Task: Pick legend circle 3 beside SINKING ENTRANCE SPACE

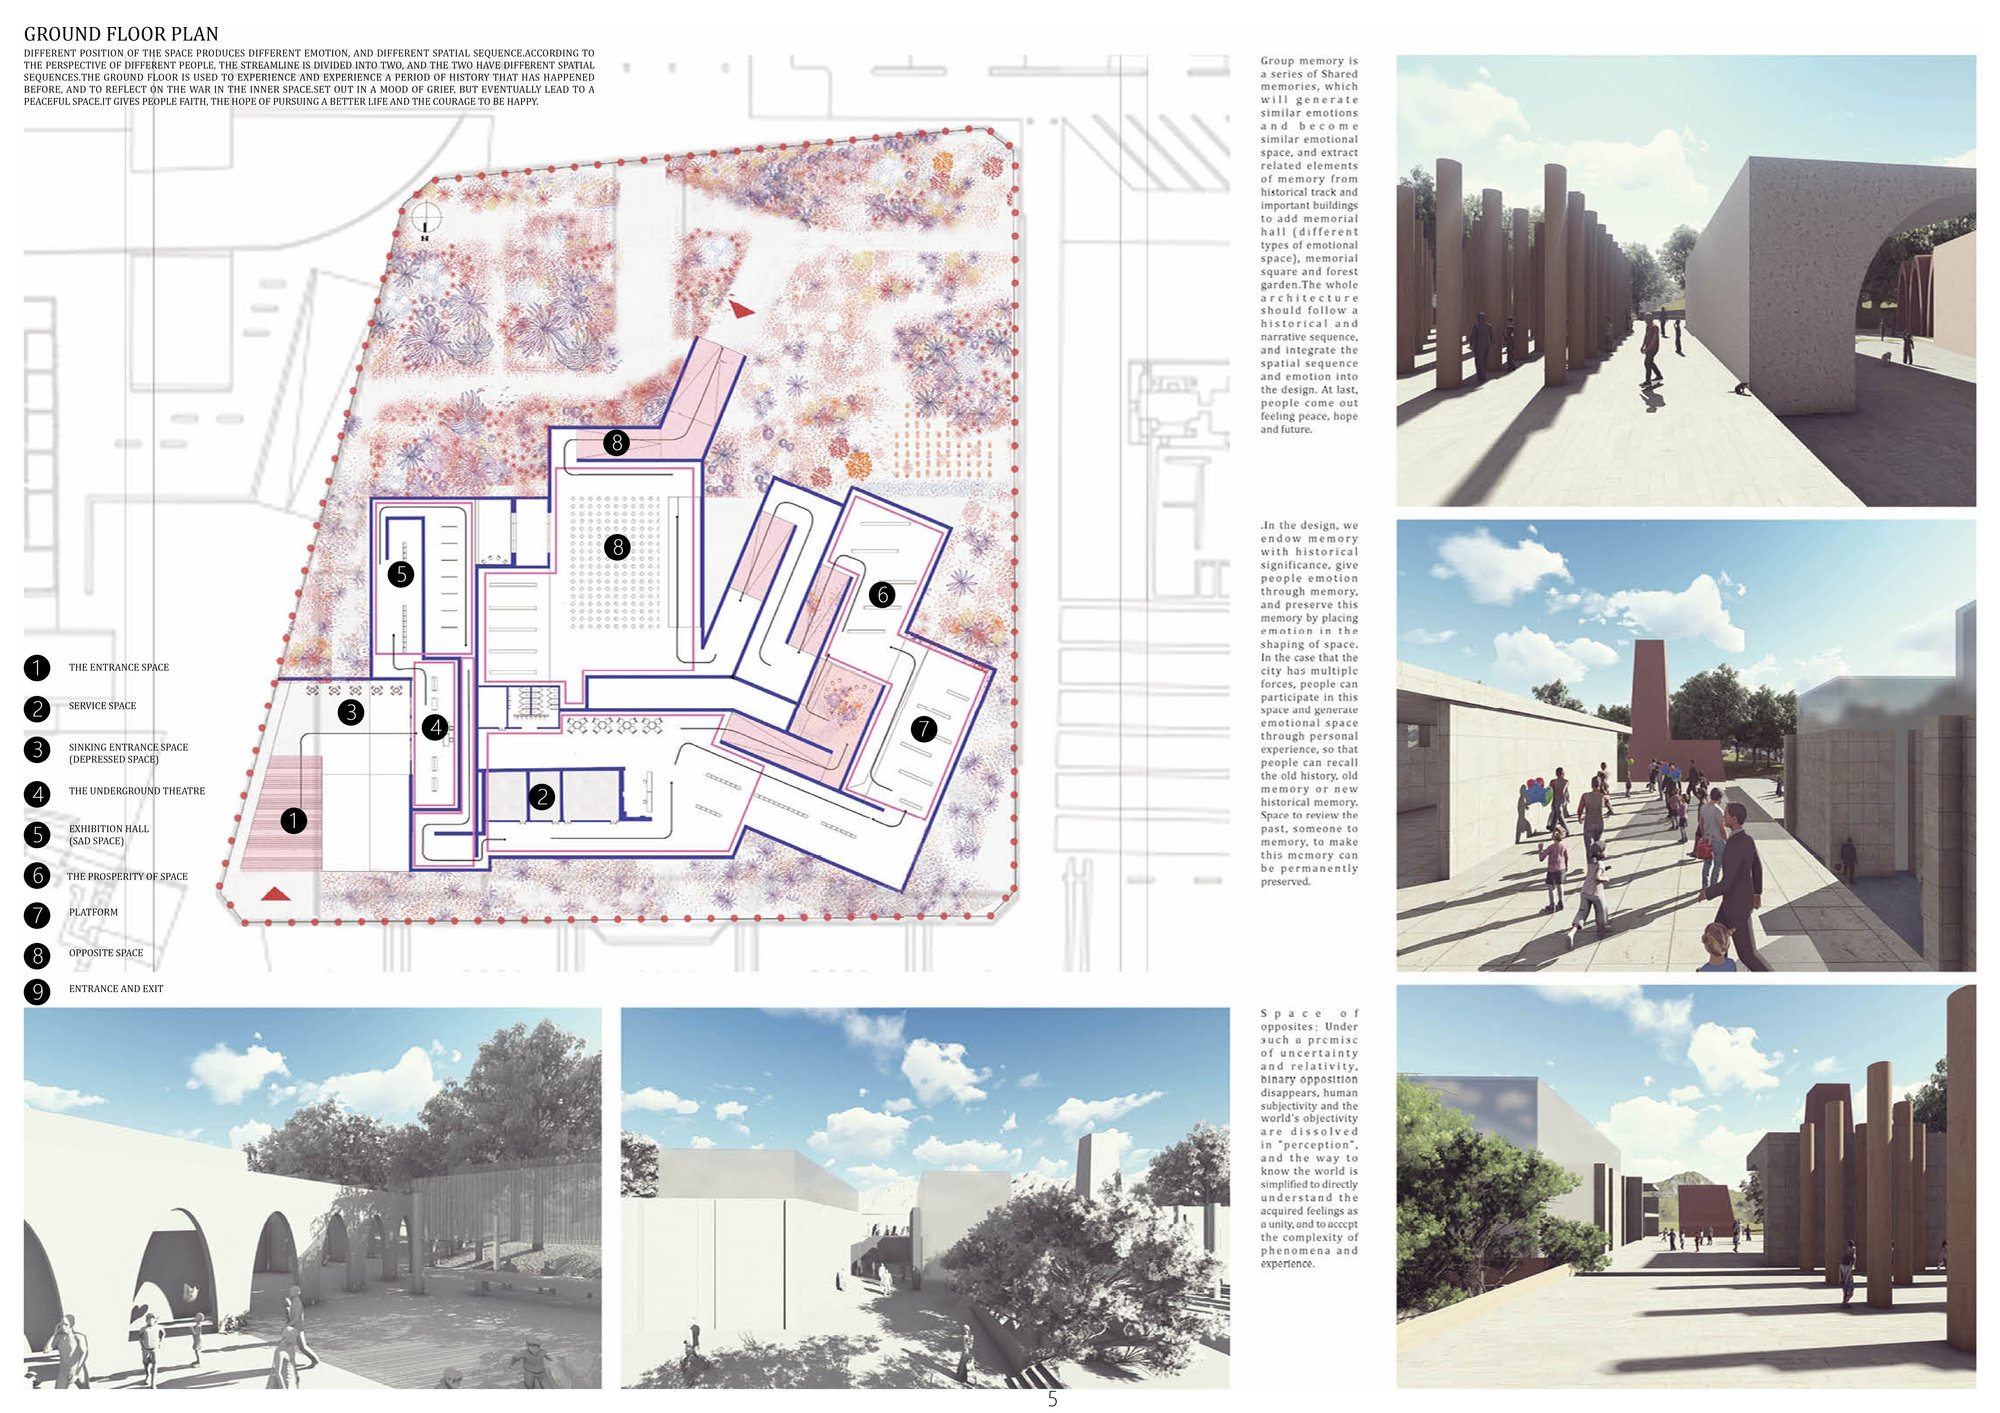Action: pyautogui.click(x=37, y=750)
